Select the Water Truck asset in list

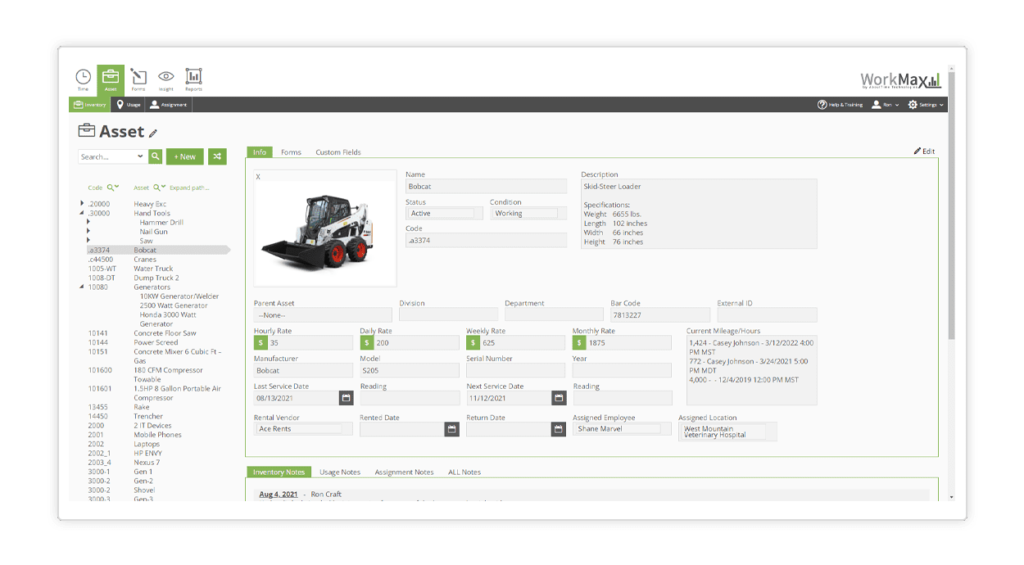[153, 269]
